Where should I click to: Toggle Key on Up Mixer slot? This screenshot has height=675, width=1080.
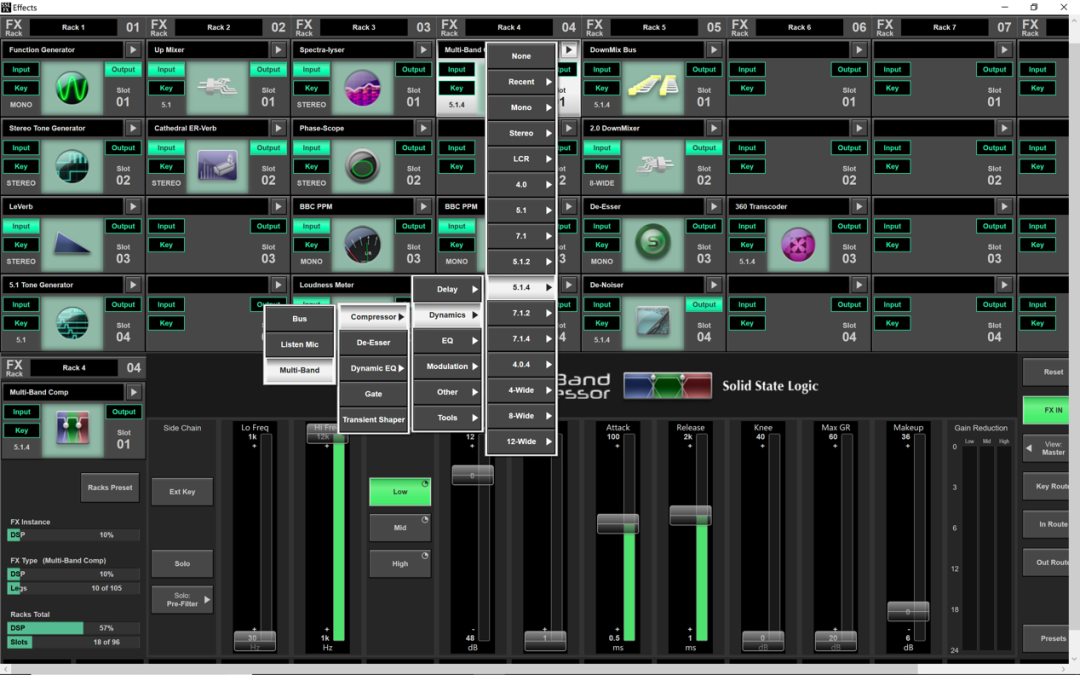tap(166, 88)
